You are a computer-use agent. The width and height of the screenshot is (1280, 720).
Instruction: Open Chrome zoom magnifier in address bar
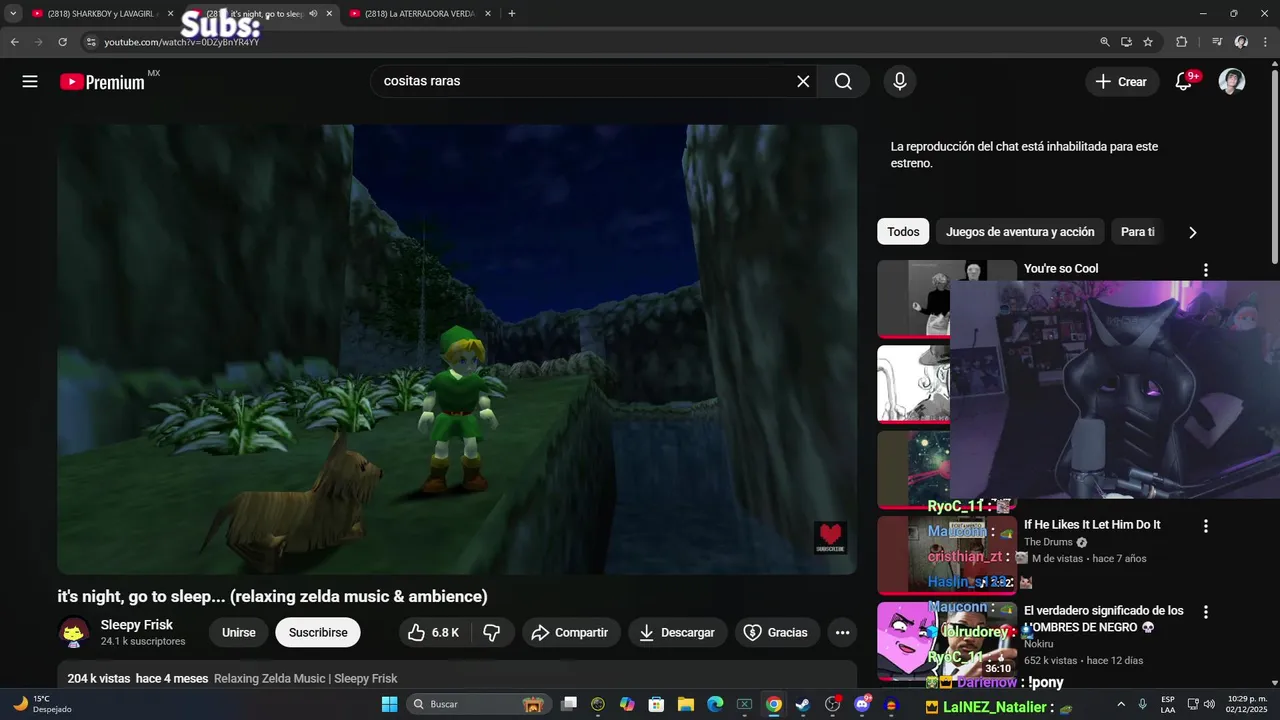coord(1105,42)
